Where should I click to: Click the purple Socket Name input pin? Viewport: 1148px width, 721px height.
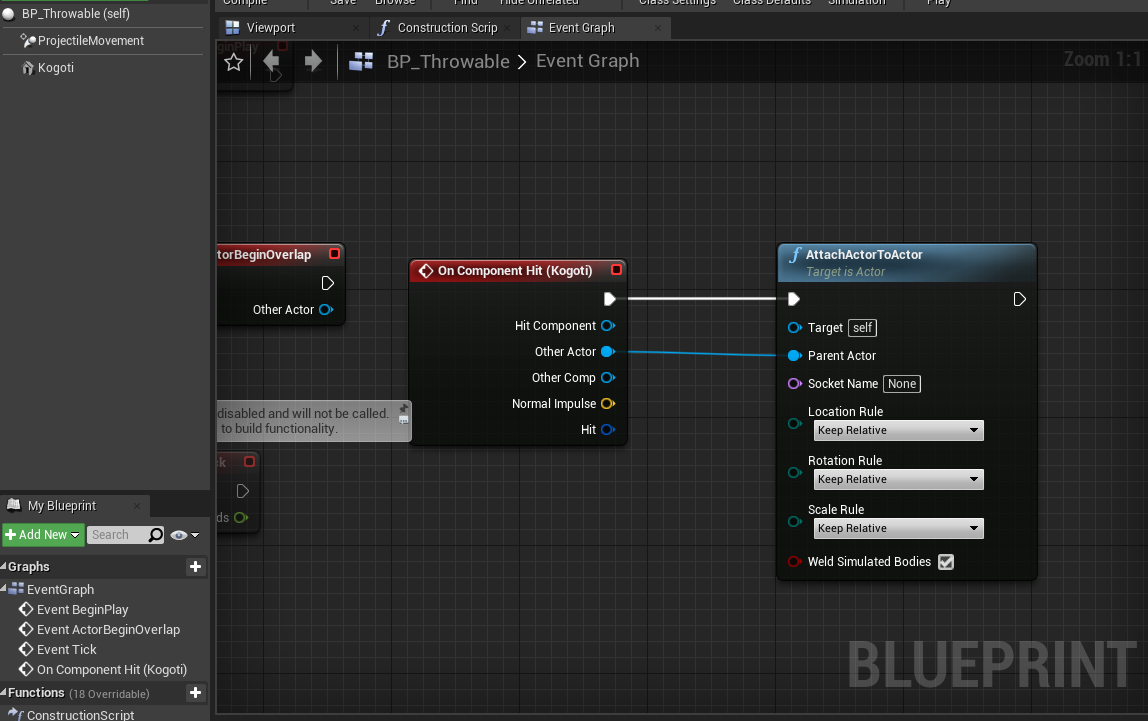click(794, 384)
